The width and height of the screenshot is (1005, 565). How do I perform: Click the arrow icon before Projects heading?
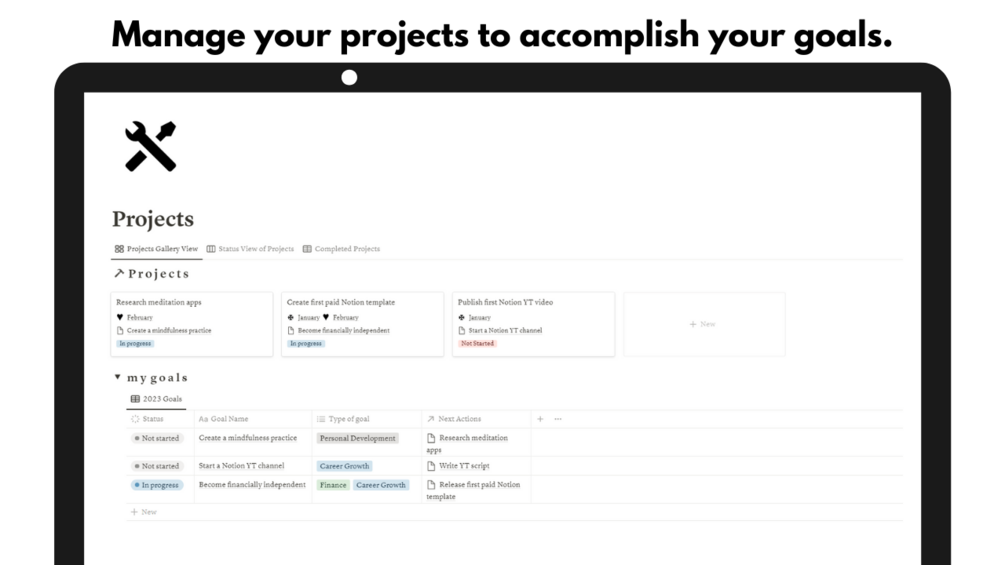tap(118, 273)
